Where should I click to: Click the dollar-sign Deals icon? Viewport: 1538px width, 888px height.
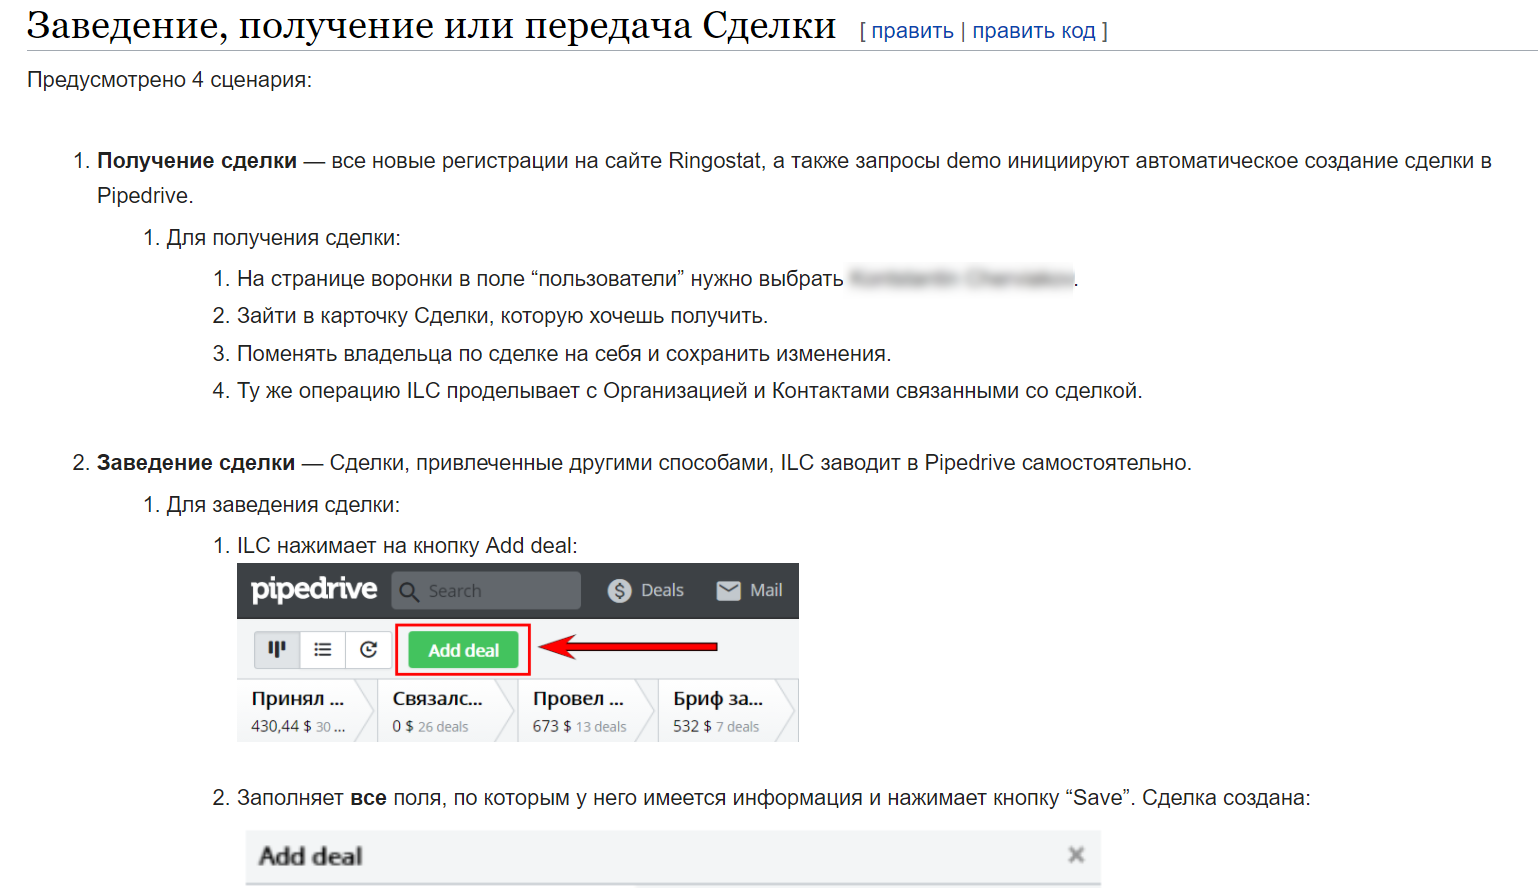[619, 591]
